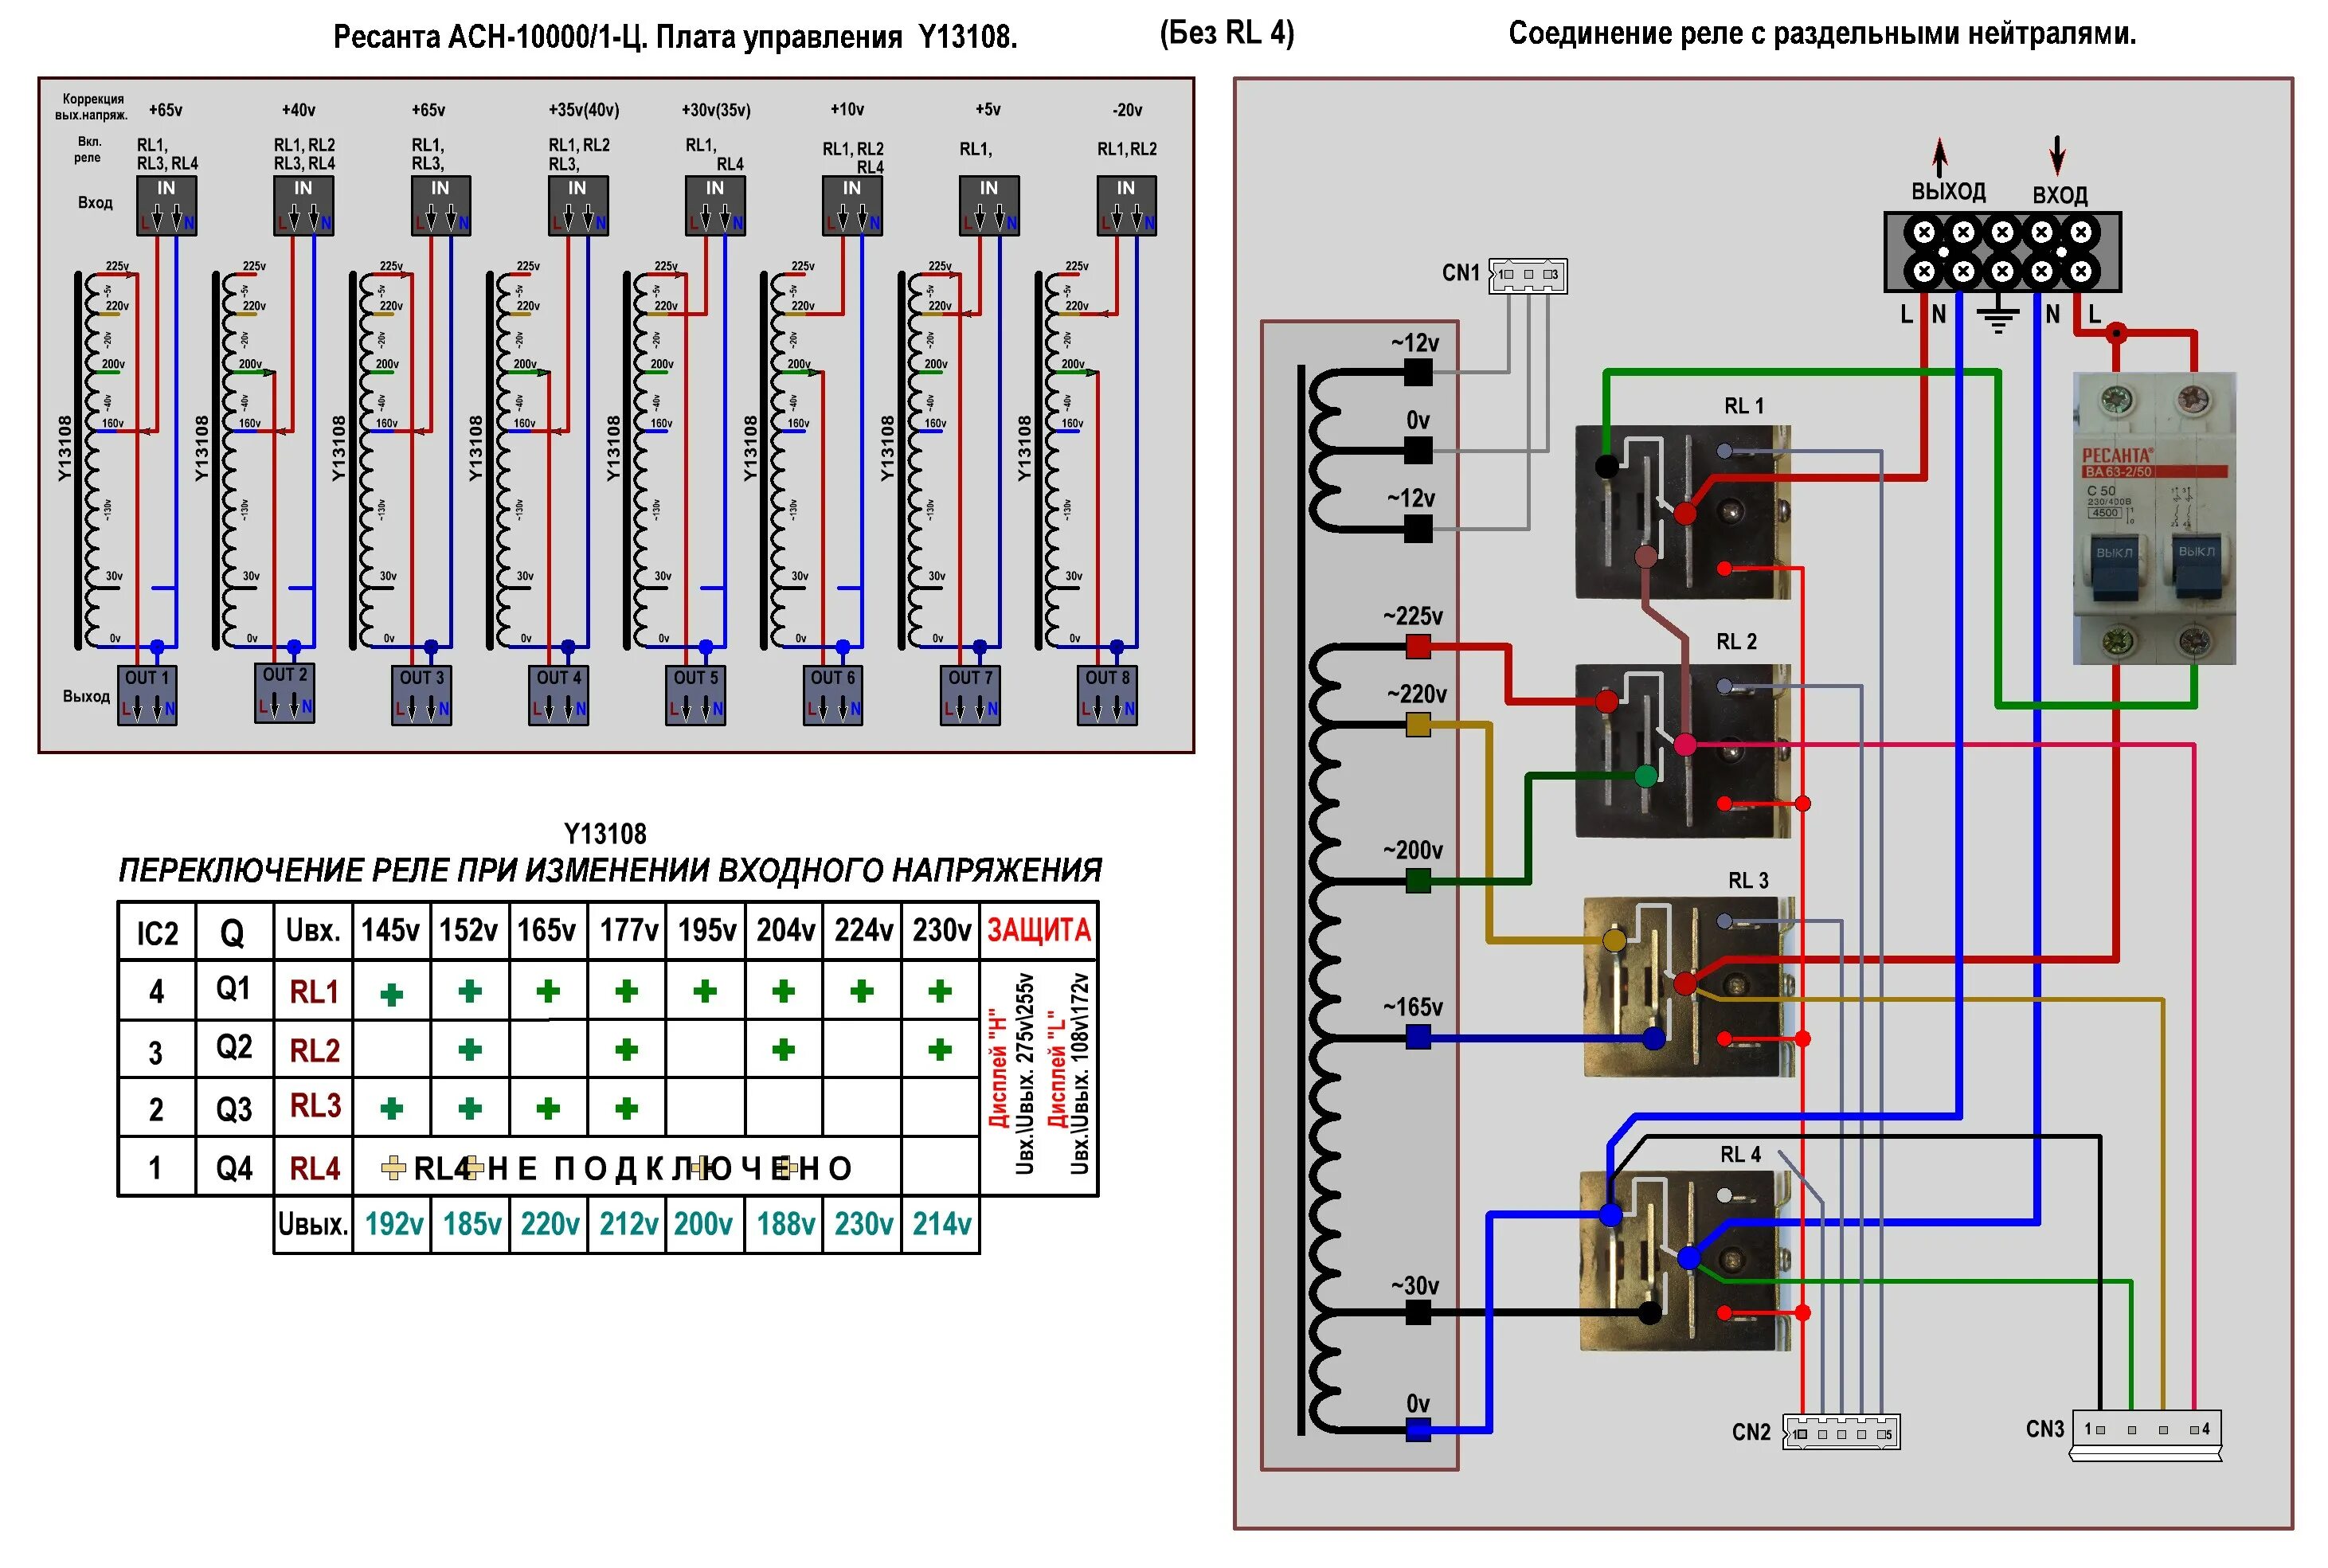
Task: Click the green ~200v transformer tap
Action: 1418,881
